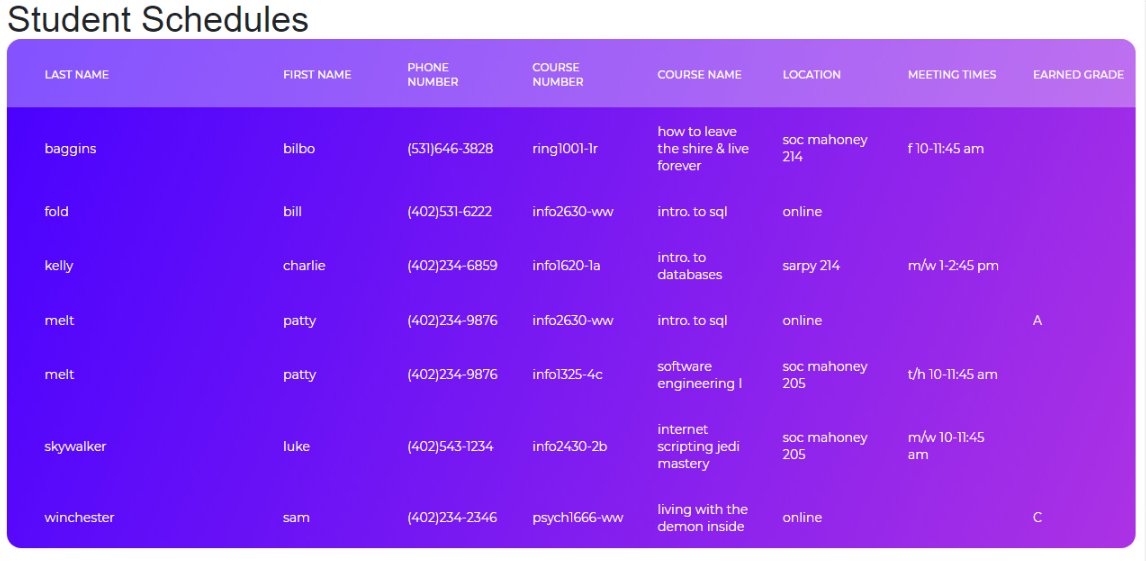
Task: Click location 'soc mahoney 214'
Action: 824,148
